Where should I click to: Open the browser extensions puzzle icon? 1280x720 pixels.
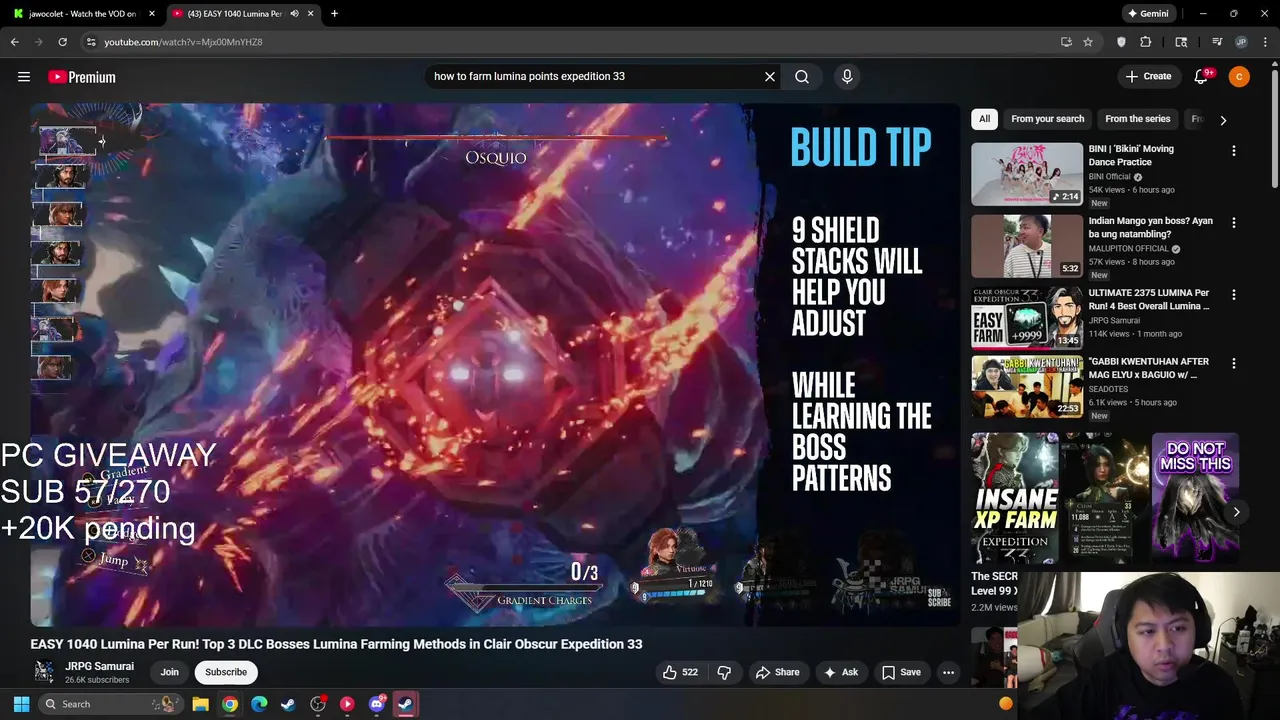point(1146,42)
